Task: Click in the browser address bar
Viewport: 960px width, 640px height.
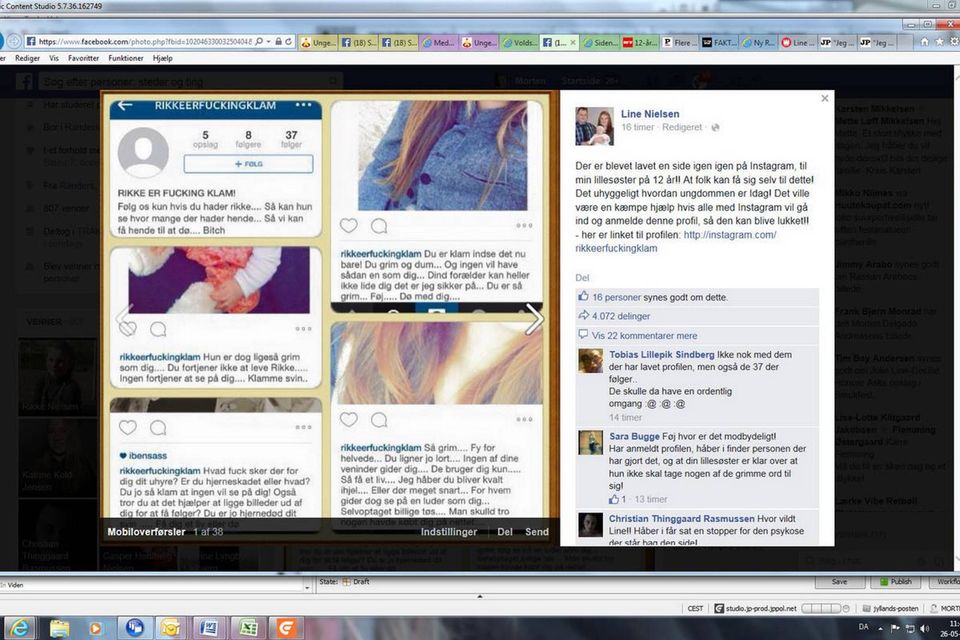Action: [x=140, y=42]
